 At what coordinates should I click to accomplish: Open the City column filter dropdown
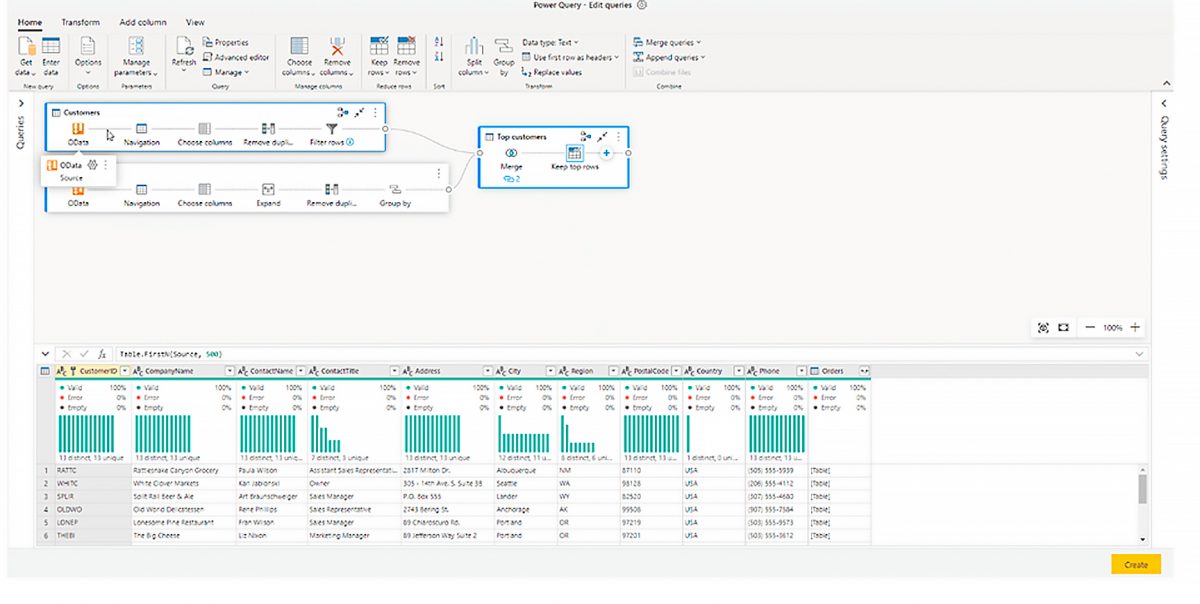(x=550, y=371)
